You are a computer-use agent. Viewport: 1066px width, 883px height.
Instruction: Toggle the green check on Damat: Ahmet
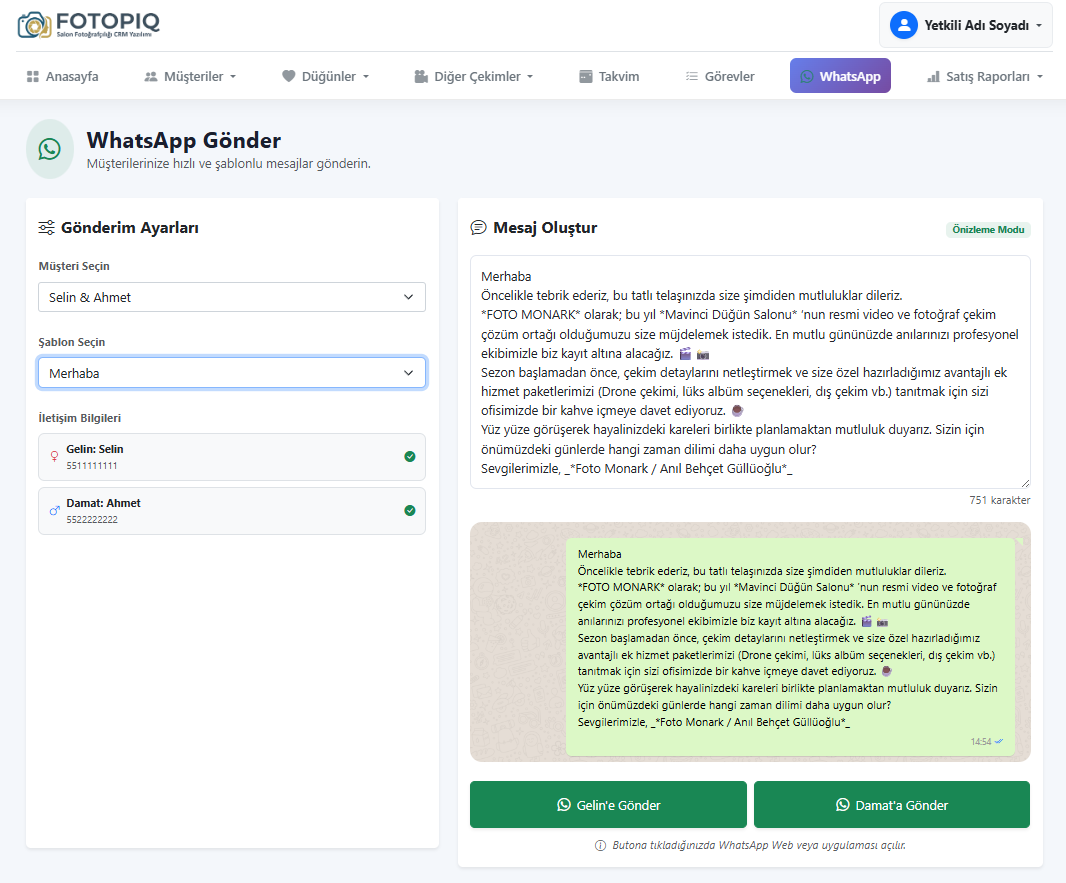410,511
